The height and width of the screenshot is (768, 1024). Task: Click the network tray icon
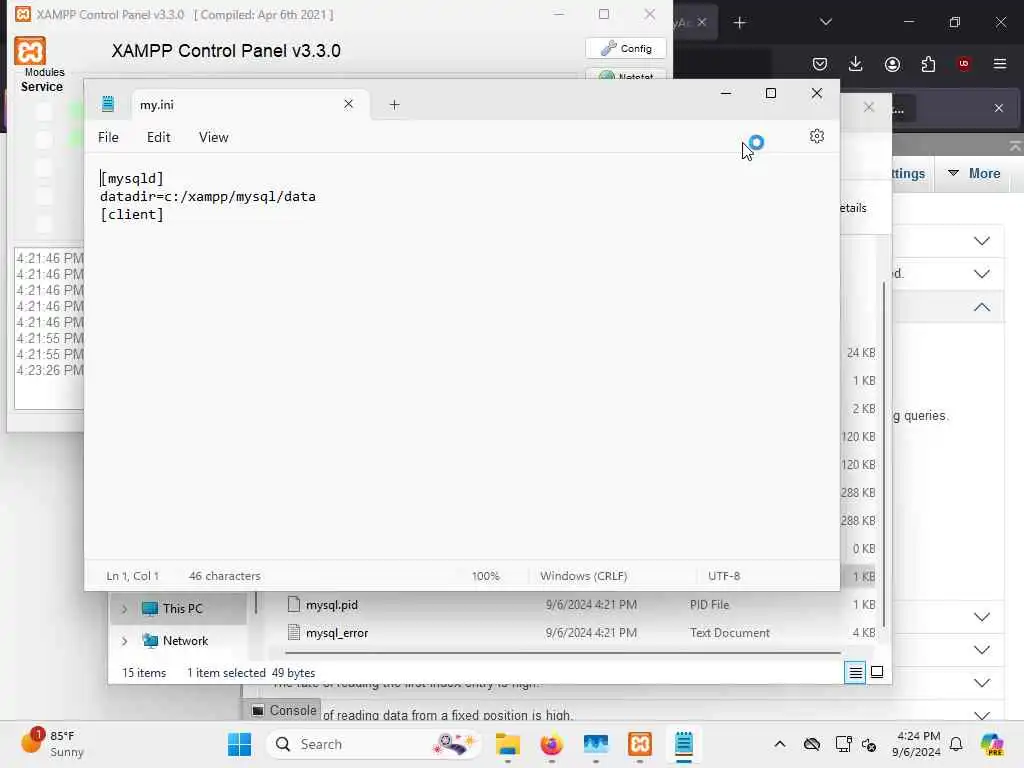[843, 744]
